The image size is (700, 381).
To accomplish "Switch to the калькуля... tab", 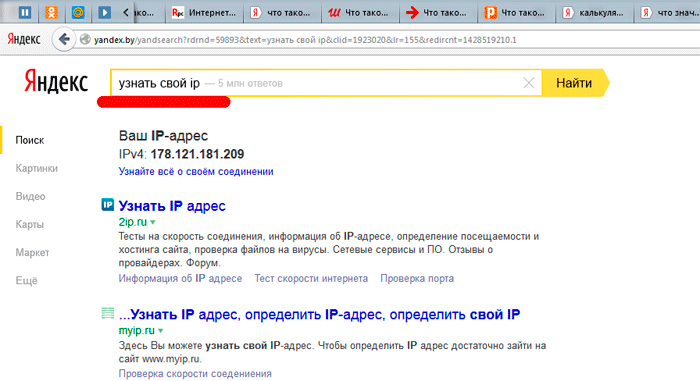I will click(594, 13).
